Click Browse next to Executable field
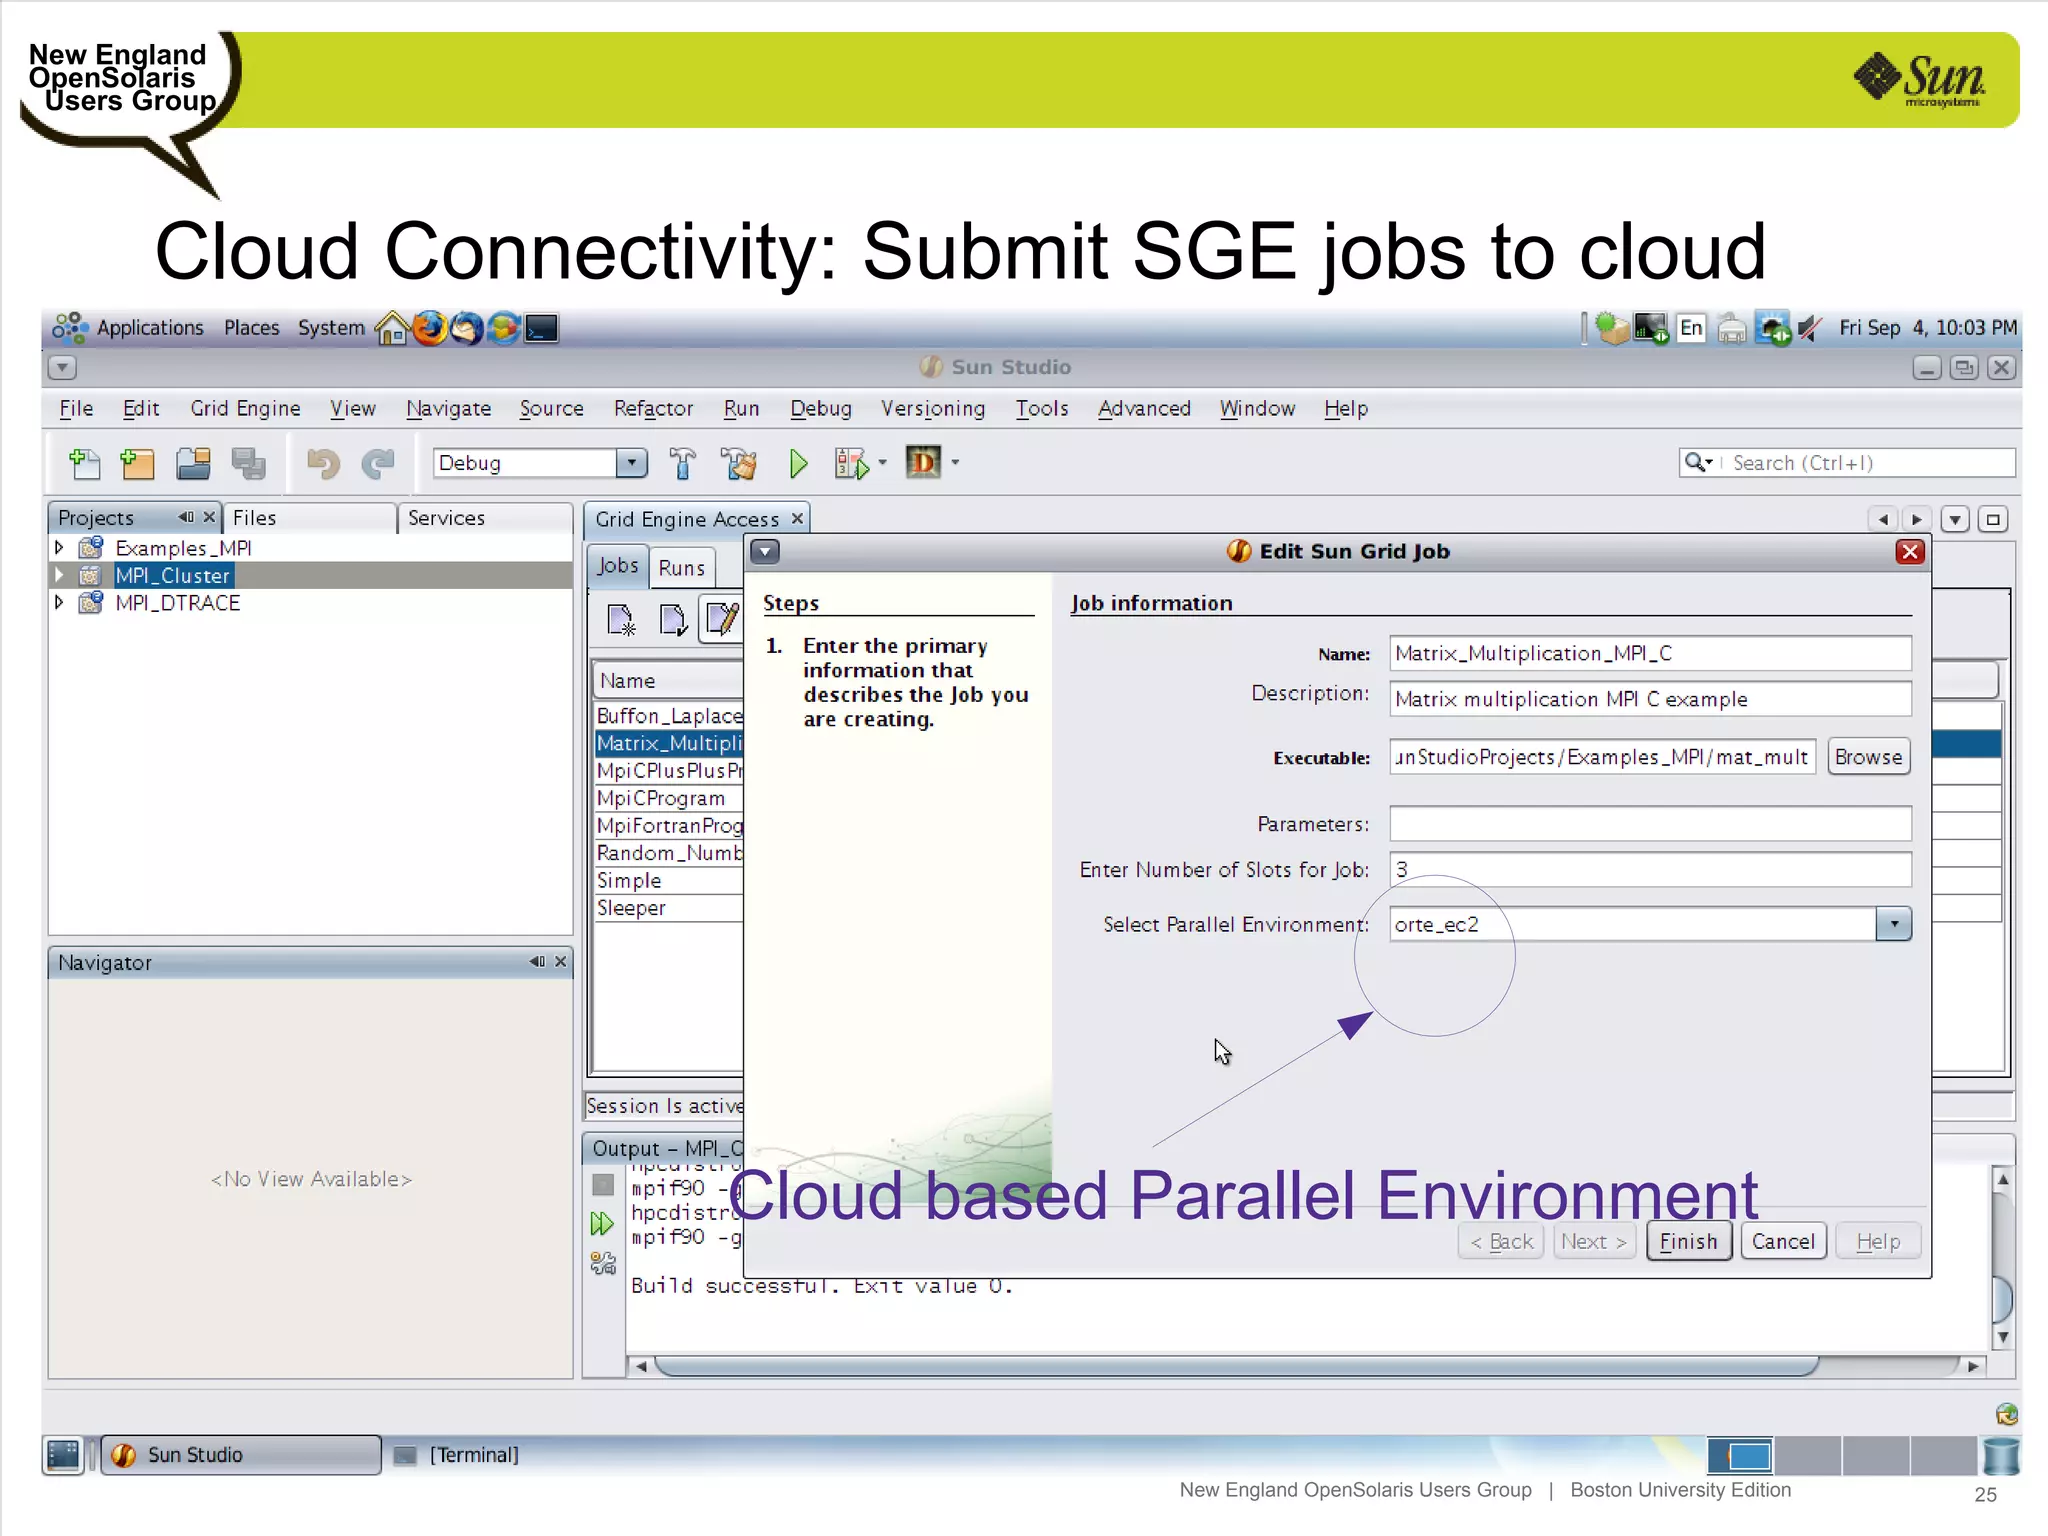The height and width of the screenshot is (1536, 2048). pos(1868,757)
